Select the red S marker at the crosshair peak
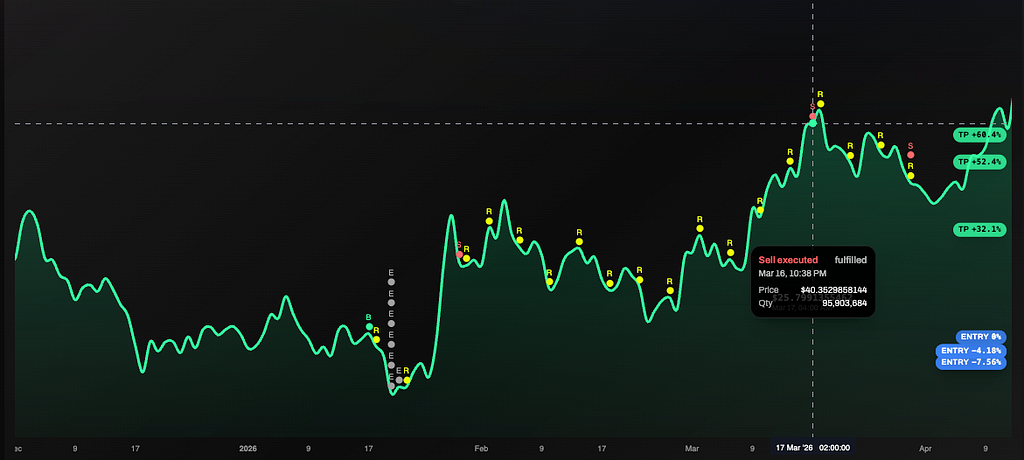The image size is (1024, 460). (812, 117)
